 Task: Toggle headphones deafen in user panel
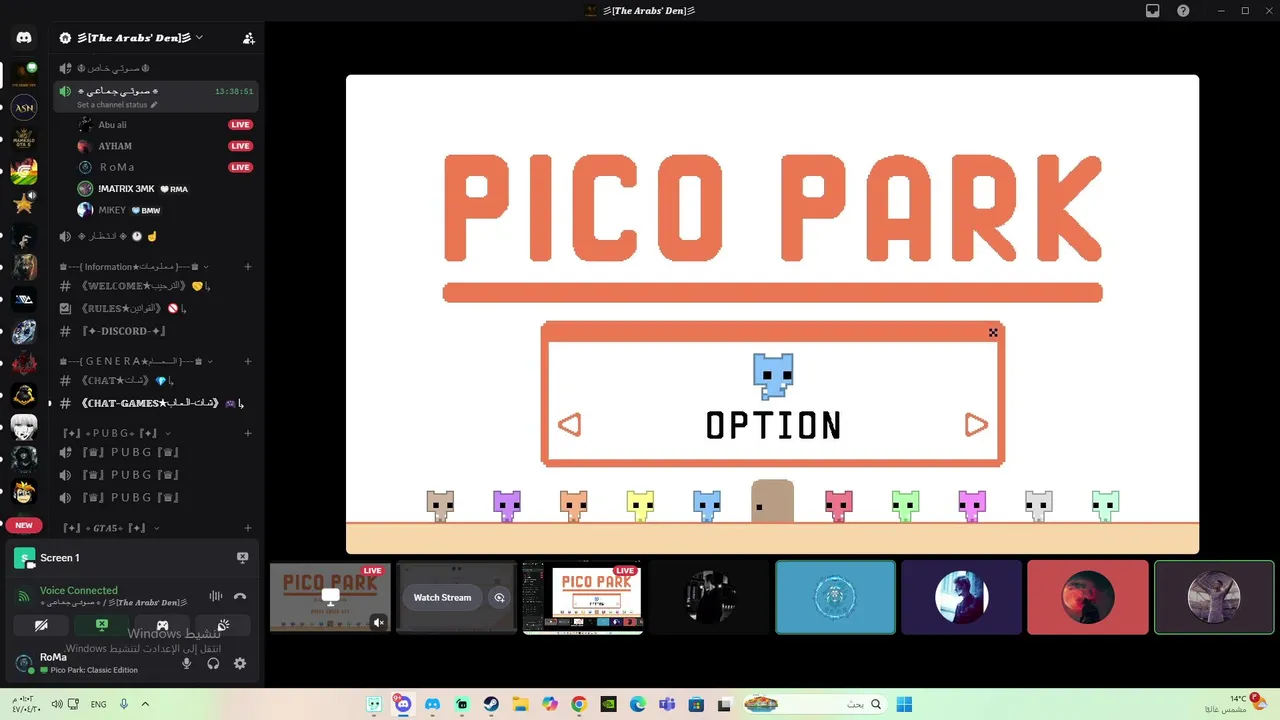[x=213, y=663]
